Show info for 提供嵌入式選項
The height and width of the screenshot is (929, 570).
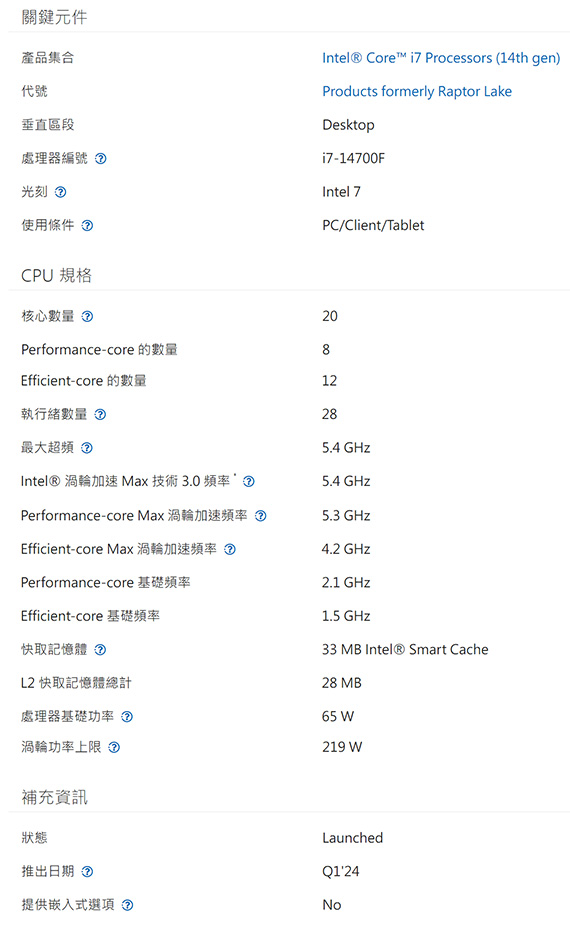pos(127,905)
